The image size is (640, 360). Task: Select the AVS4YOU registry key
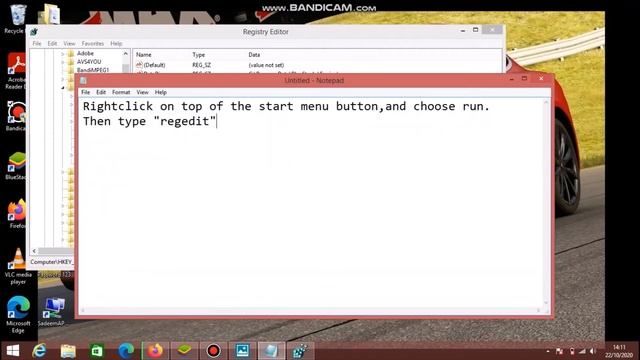tap(89, 62)
